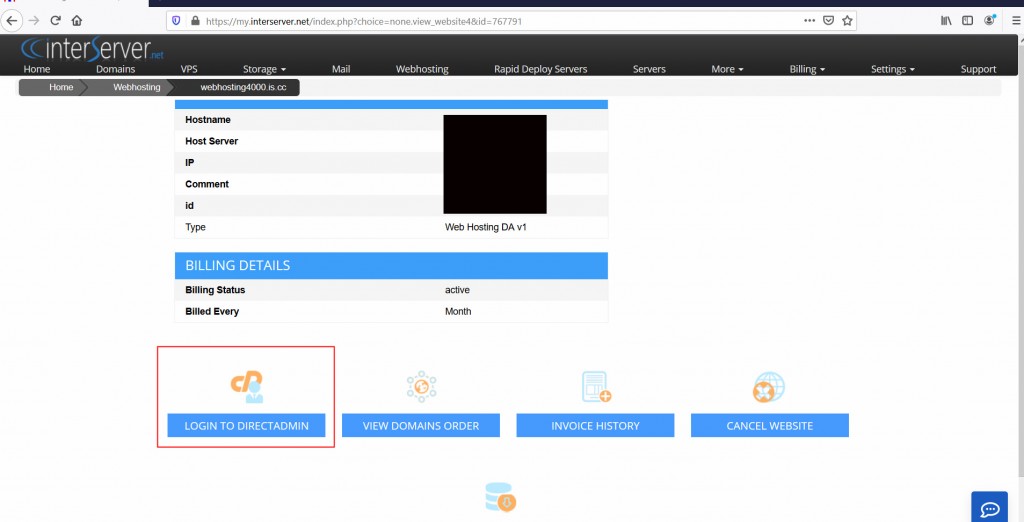Viewport: 1024px width, 522px height.
Task: Open the Home nav menu item
Action: pos(37,69)
